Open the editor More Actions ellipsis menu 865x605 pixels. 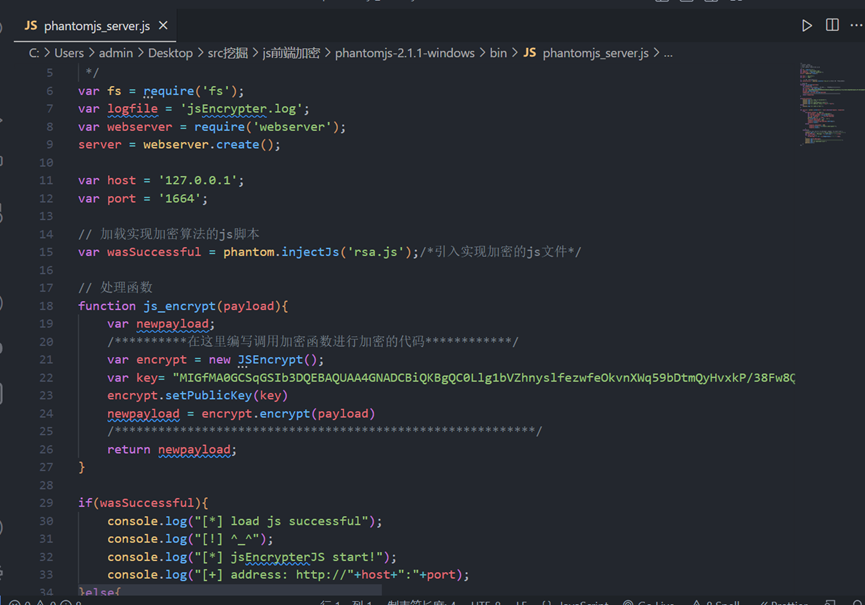[856, 25]
